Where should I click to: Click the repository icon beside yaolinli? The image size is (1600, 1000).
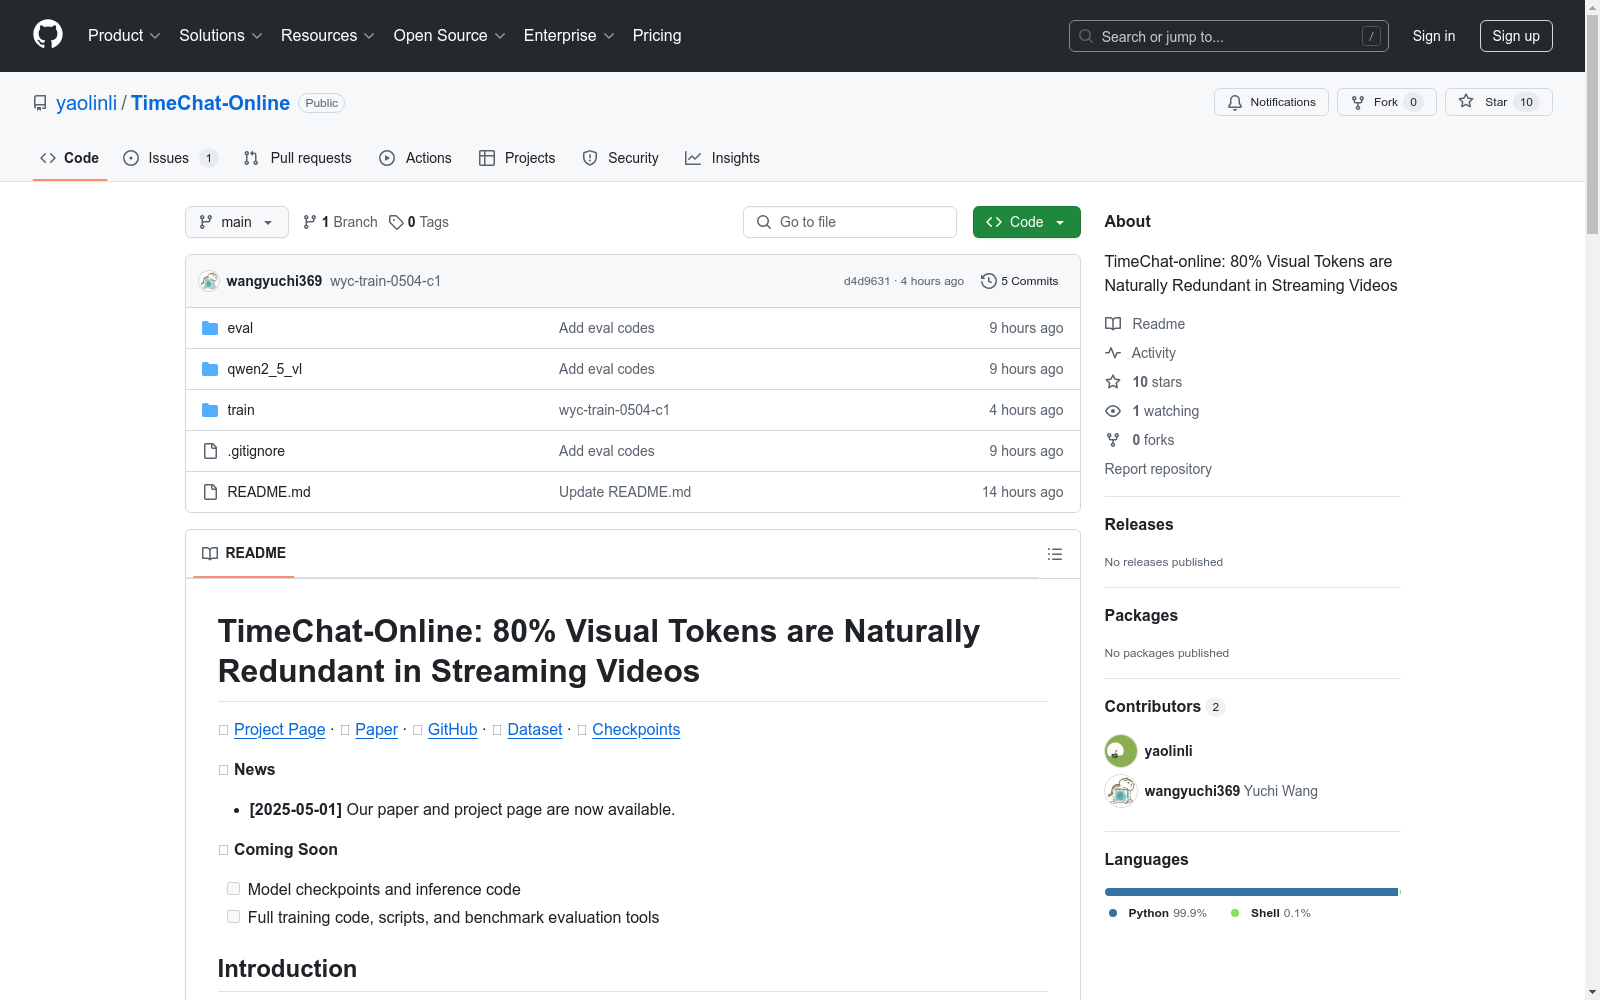coord(40,103)
